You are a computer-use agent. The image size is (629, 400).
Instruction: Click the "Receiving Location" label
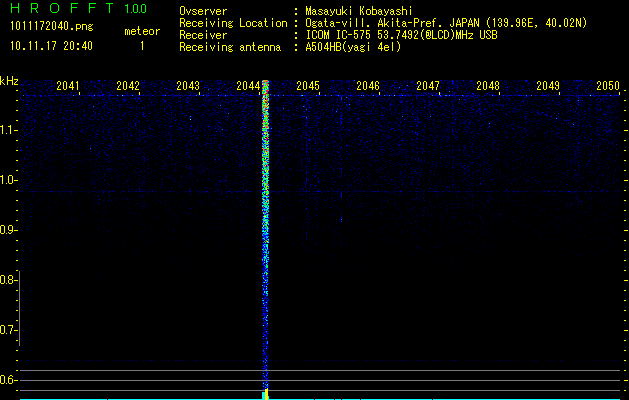tap(233, 23)
